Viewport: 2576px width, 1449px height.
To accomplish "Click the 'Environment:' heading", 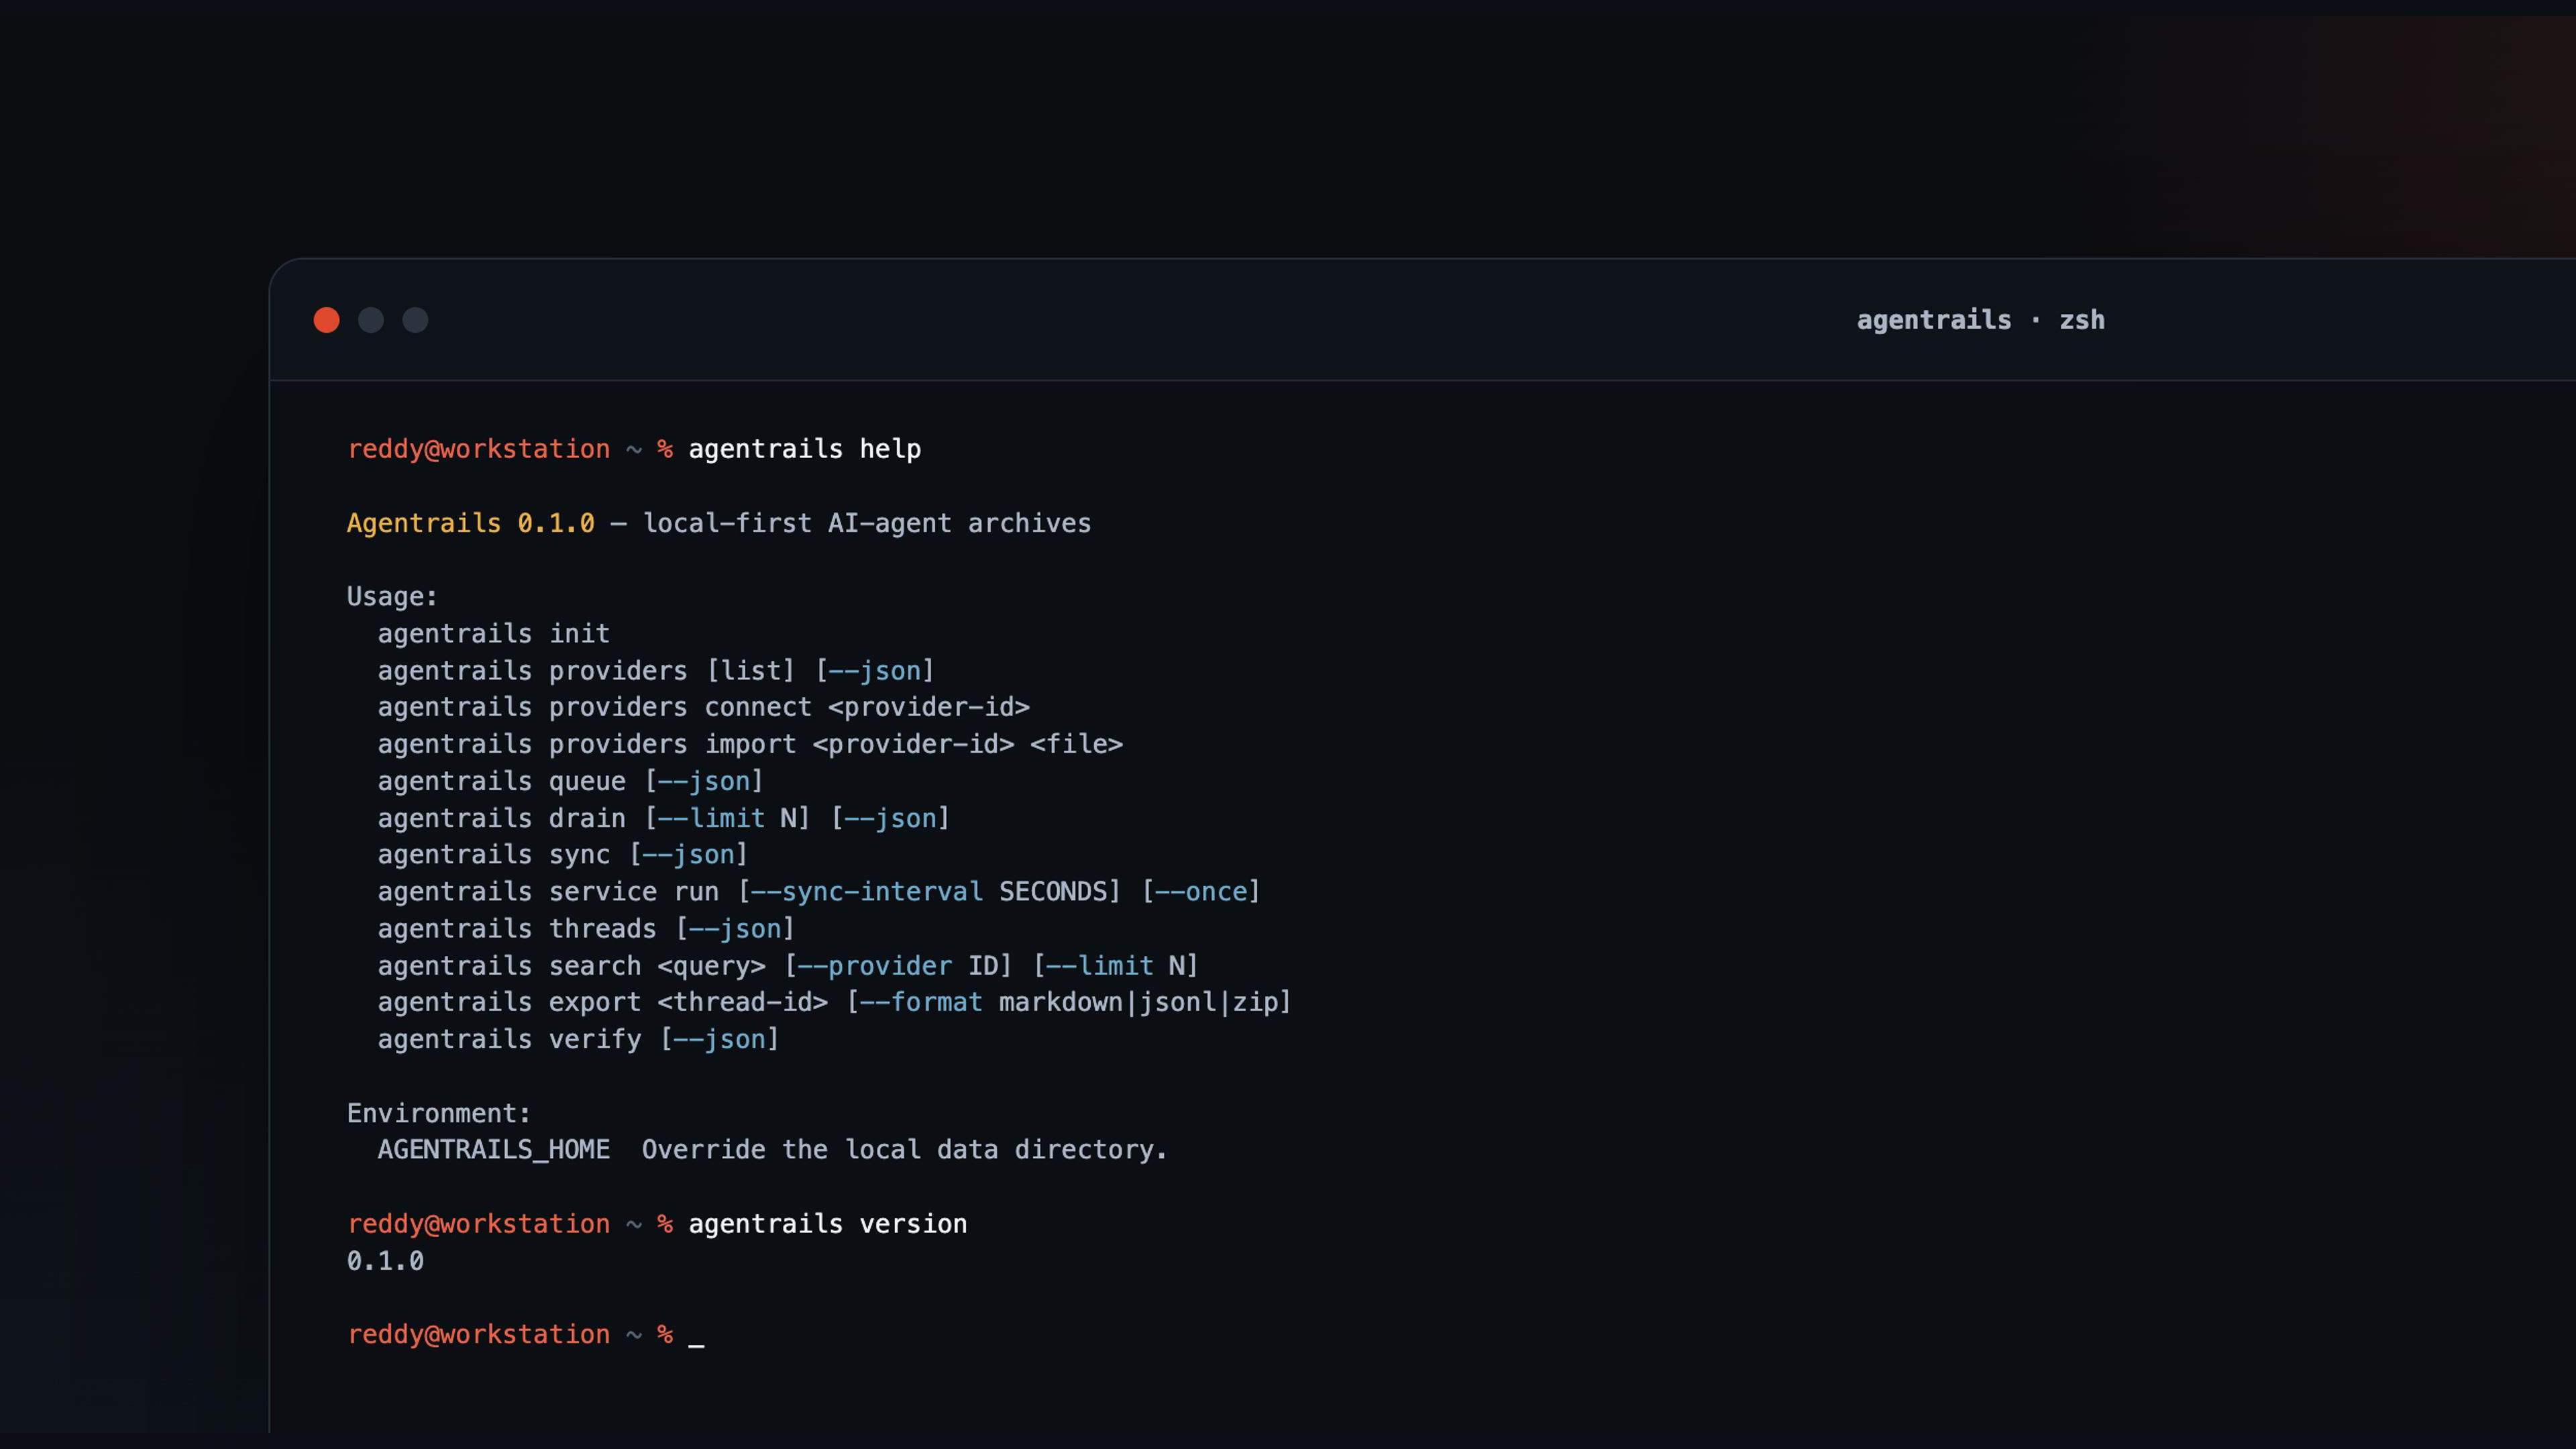I will tap(439, 1113).
